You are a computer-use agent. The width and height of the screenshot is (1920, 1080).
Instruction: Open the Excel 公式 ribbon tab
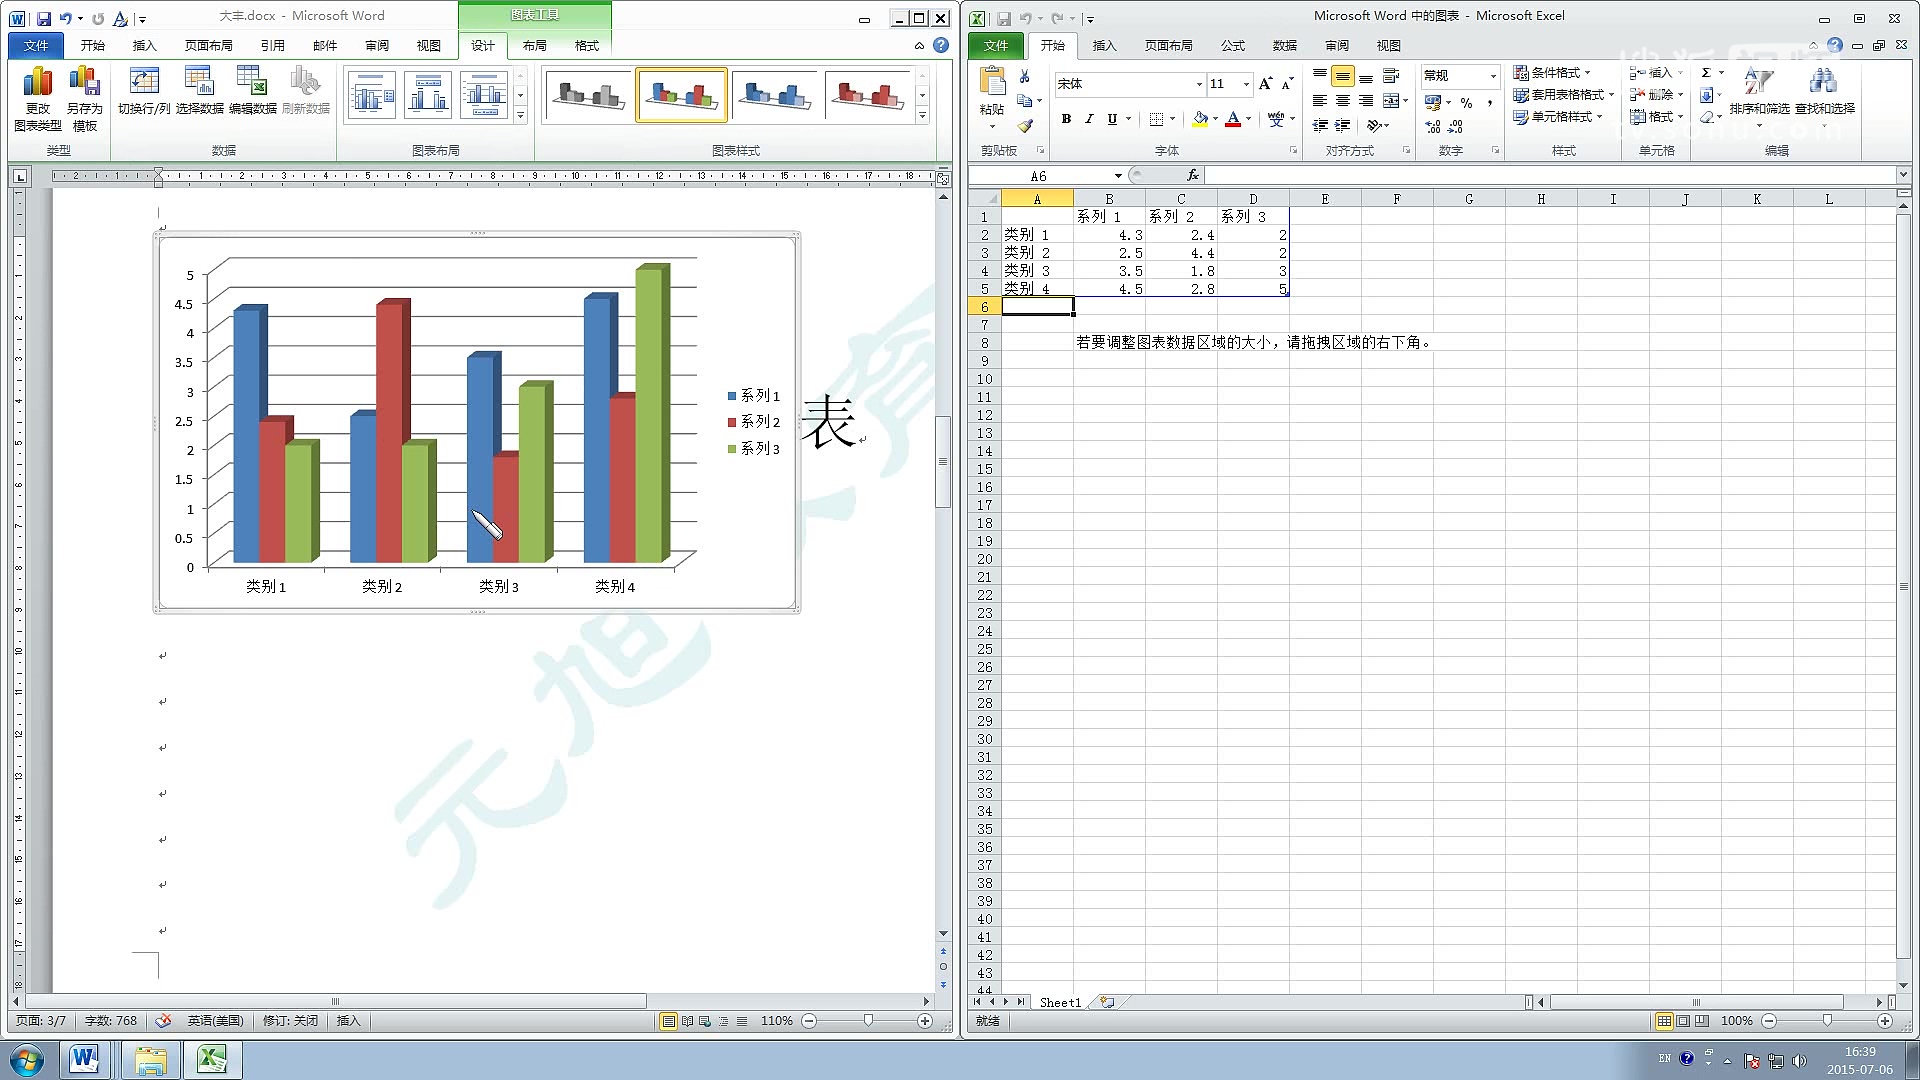coord(1232,45)
